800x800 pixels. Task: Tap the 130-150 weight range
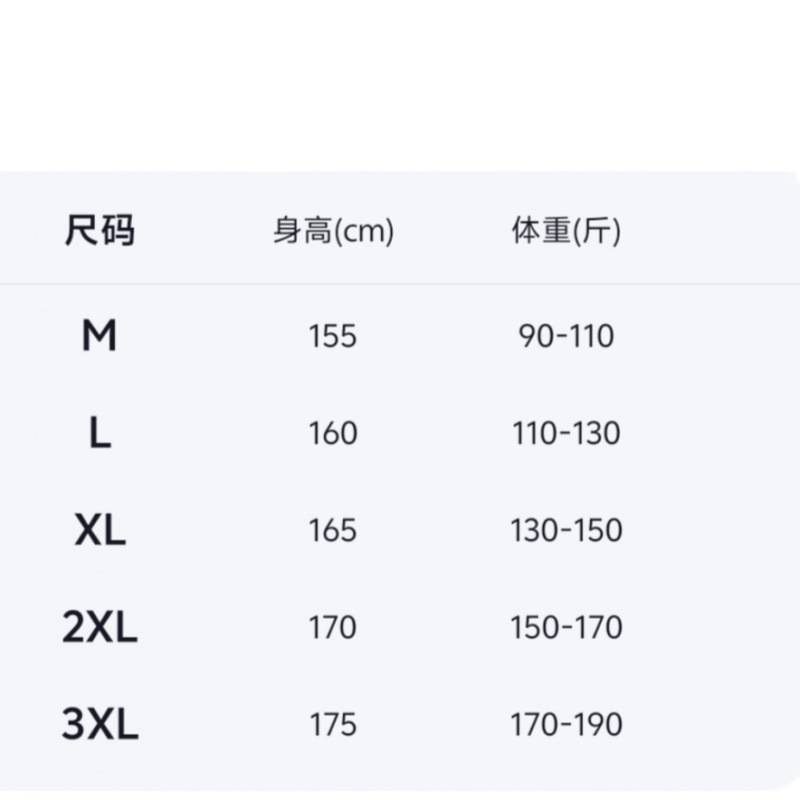(x=566, y=530)
